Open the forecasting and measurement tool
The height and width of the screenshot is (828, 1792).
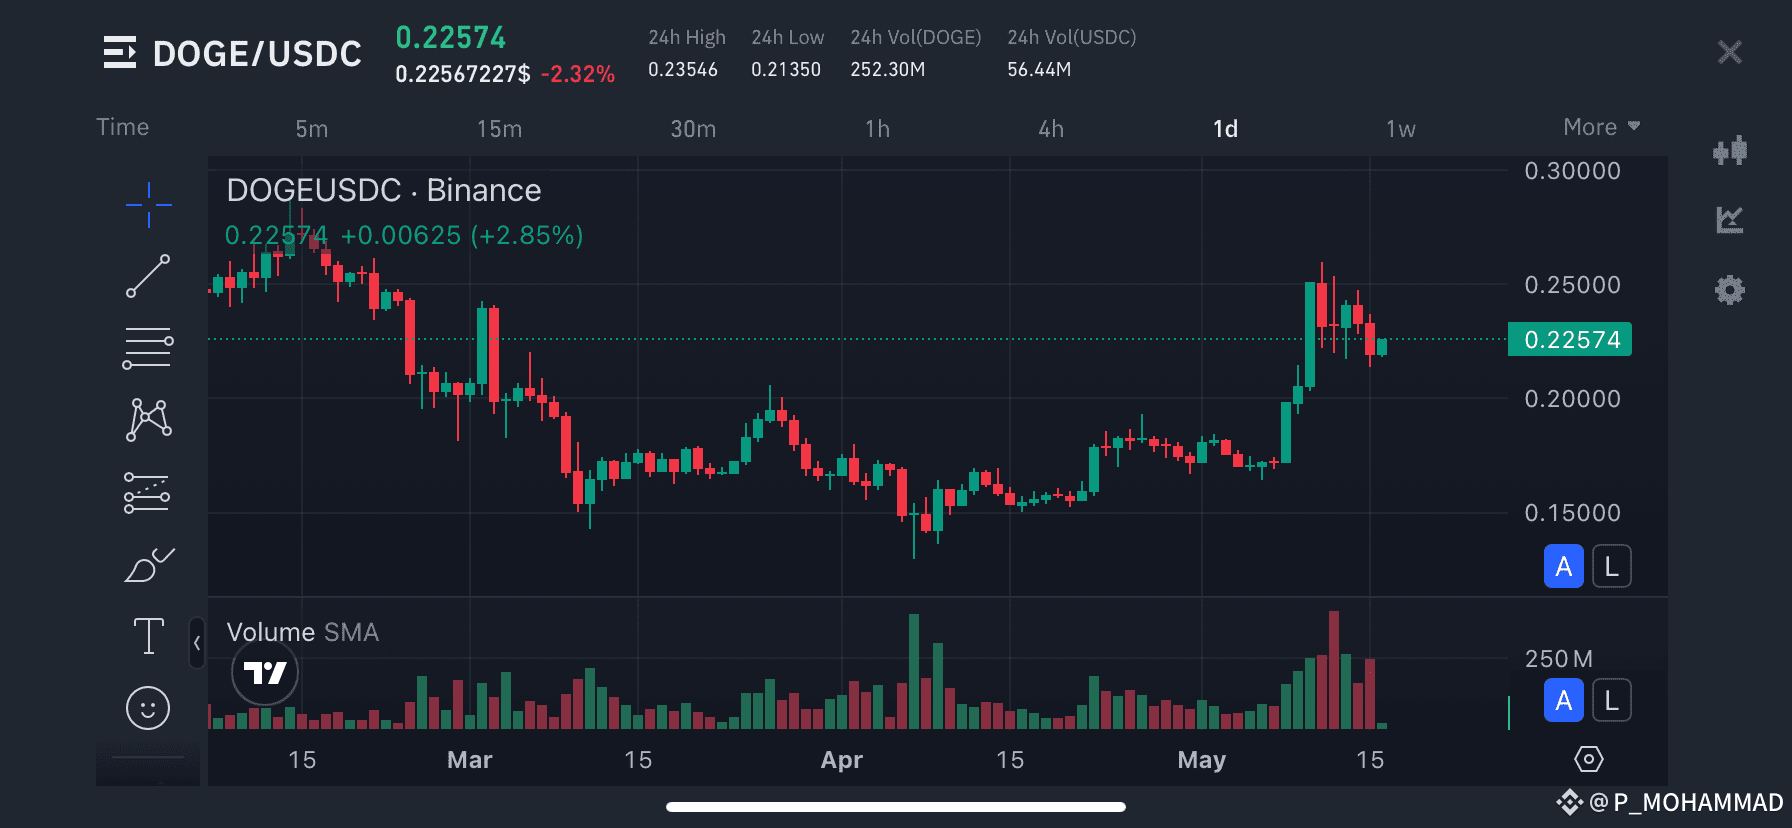click(147, 493)
